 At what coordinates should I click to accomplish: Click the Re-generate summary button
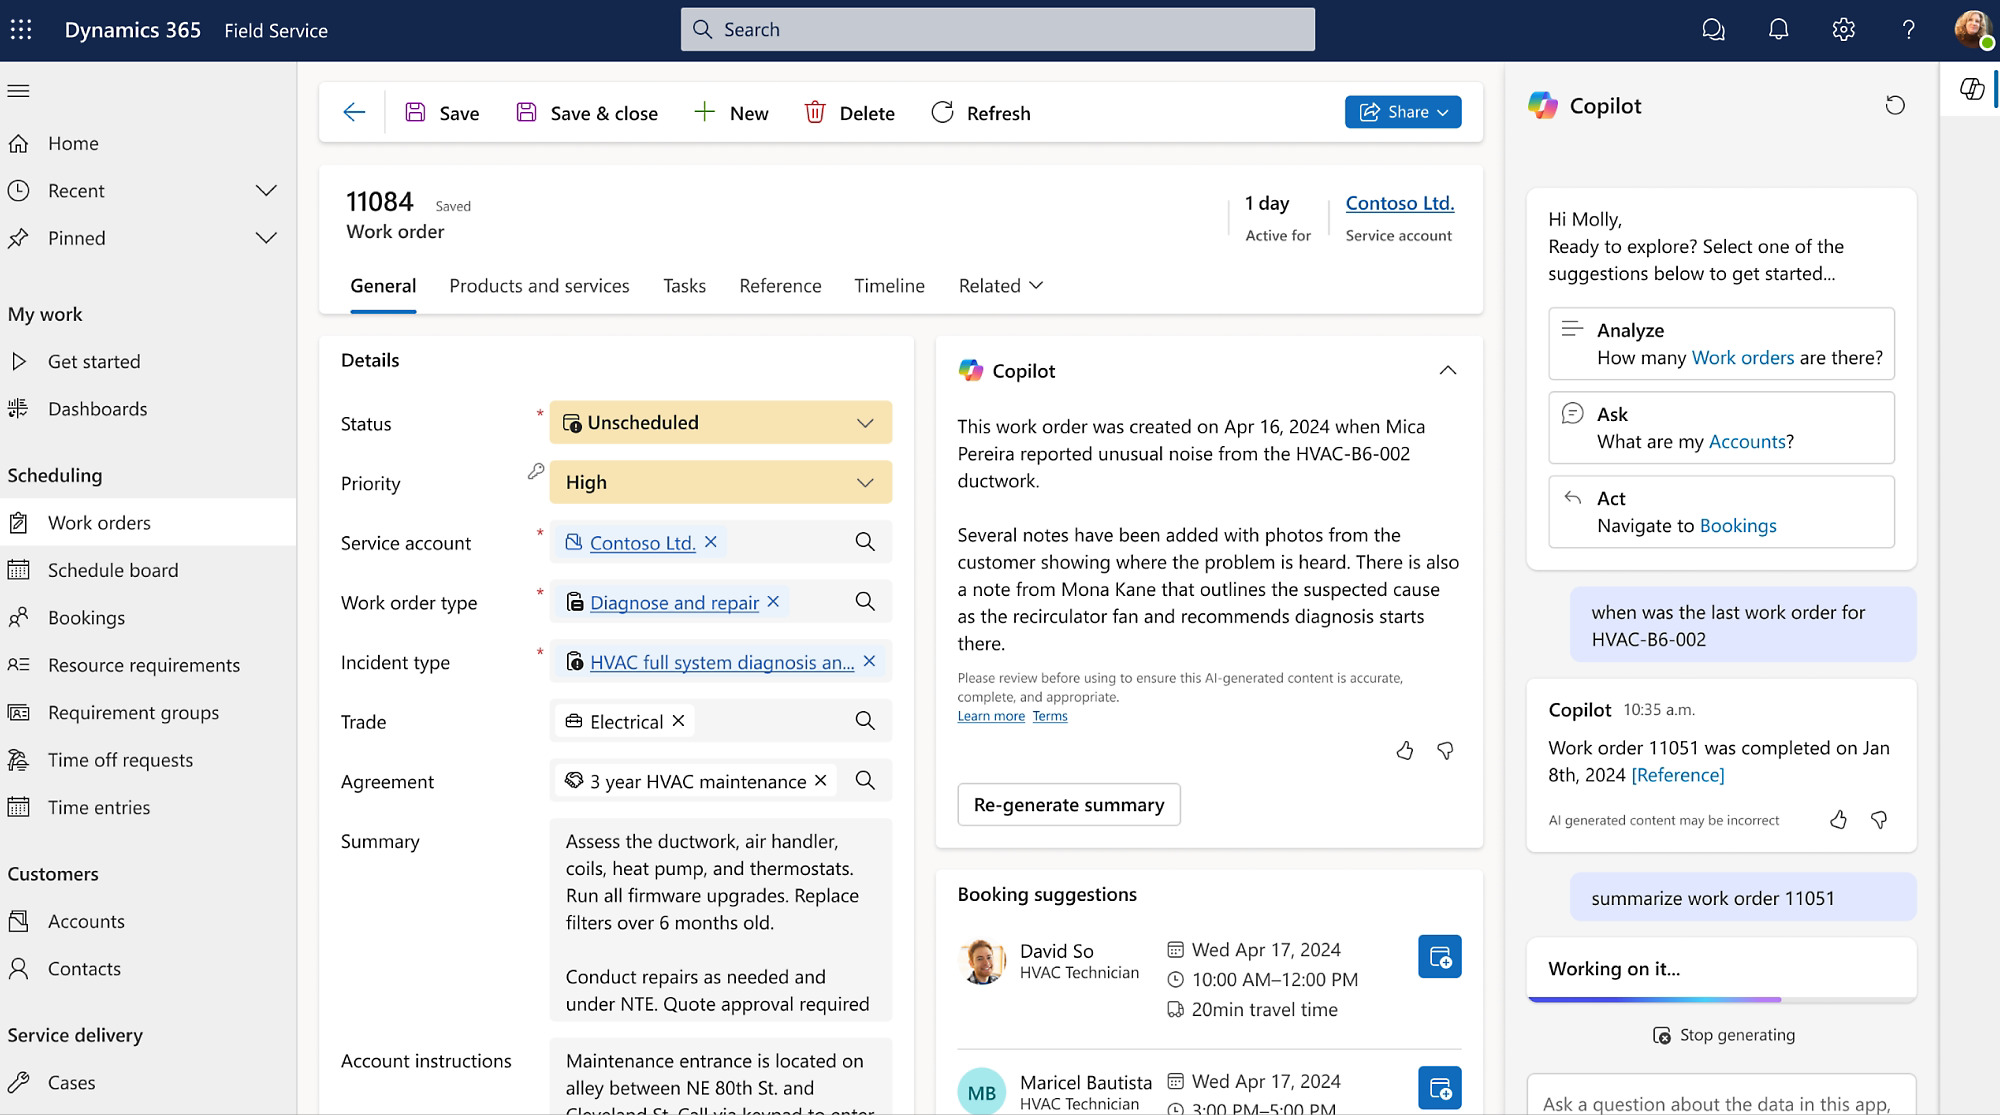coord(1069,803)
